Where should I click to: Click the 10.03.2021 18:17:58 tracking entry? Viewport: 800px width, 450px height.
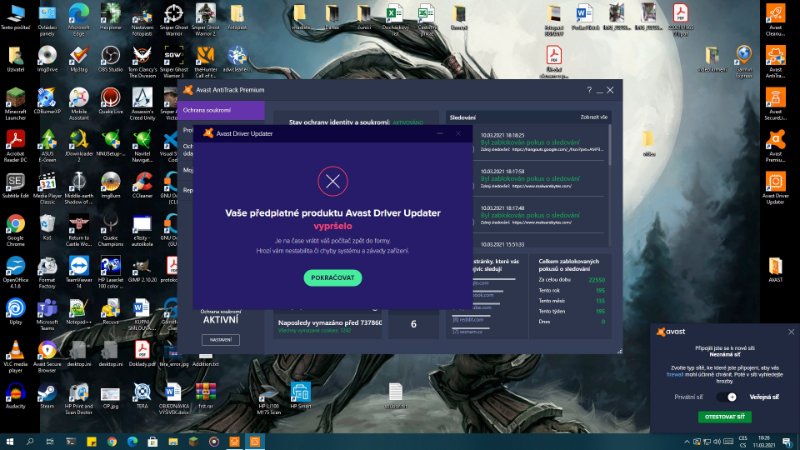541,179
